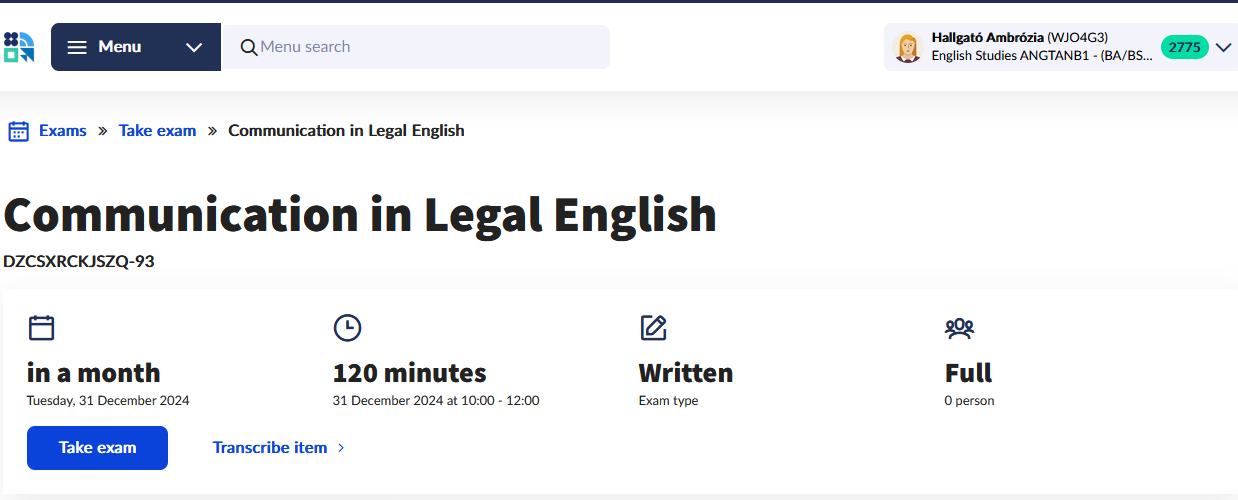
Task: Click the calendar date icon
Action: pyautogui.click(x=41, y=327)
